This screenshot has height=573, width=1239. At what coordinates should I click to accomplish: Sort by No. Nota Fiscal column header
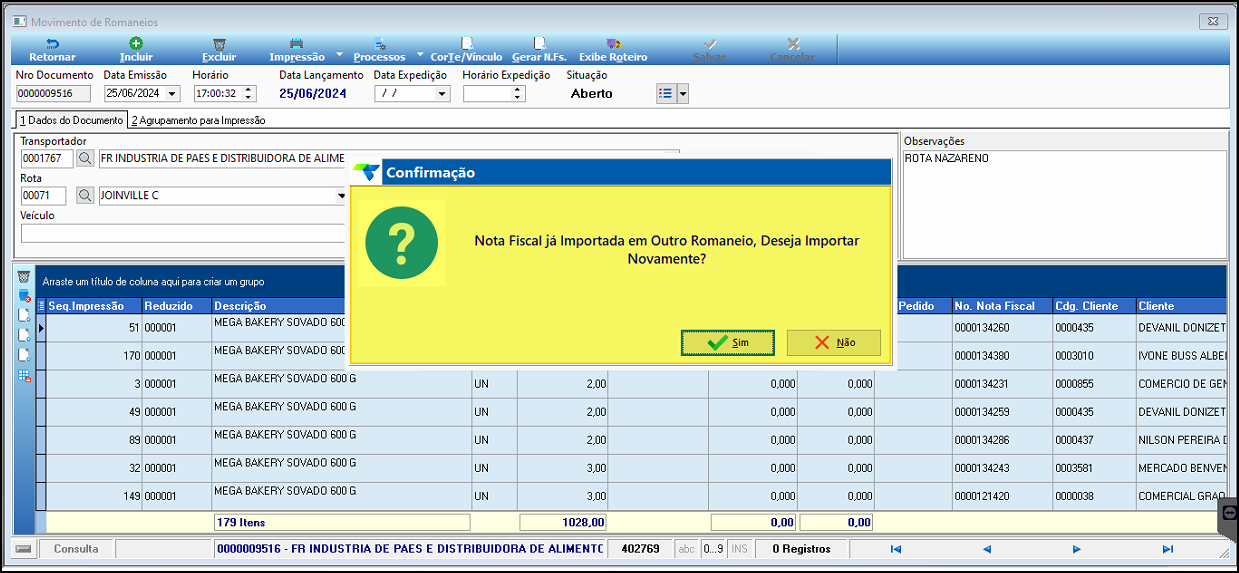coord(1000,306)
